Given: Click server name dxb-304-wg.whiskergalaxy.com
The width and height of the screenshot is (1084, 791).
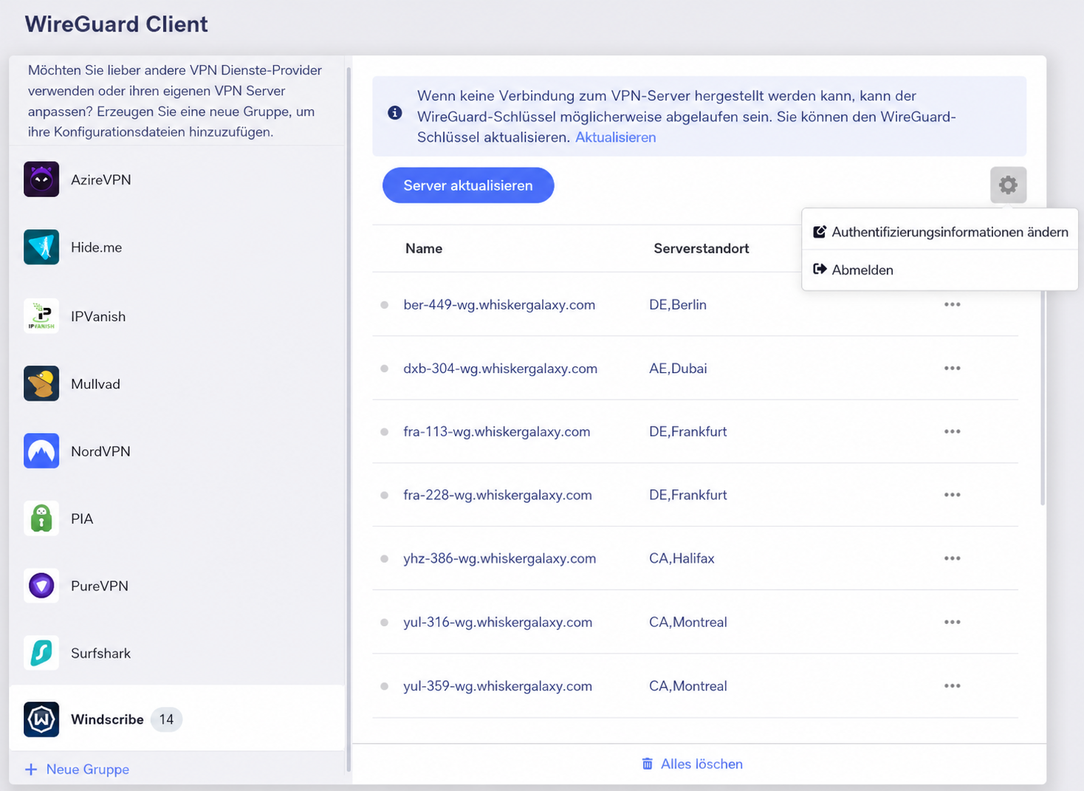Looking at the screenshot, I should point(501,369).
